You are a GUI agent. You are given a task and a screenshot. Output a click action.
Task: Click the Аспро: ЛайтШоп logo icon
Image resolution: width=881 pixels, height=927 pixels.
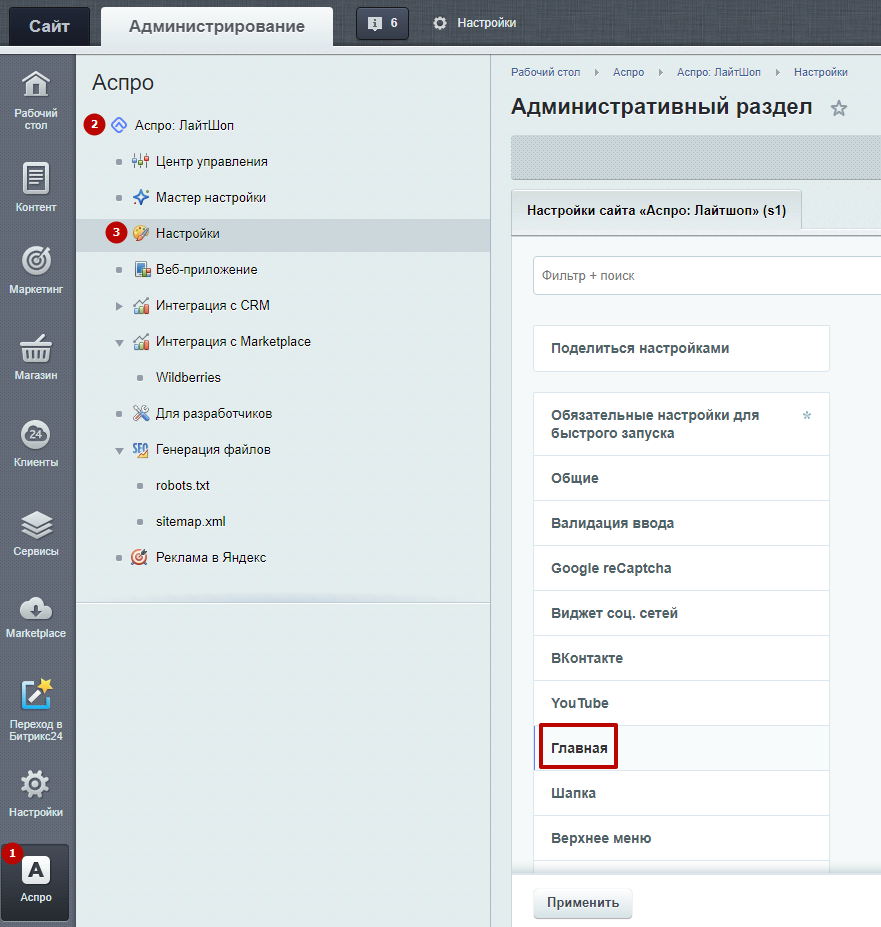coord(119,125)
